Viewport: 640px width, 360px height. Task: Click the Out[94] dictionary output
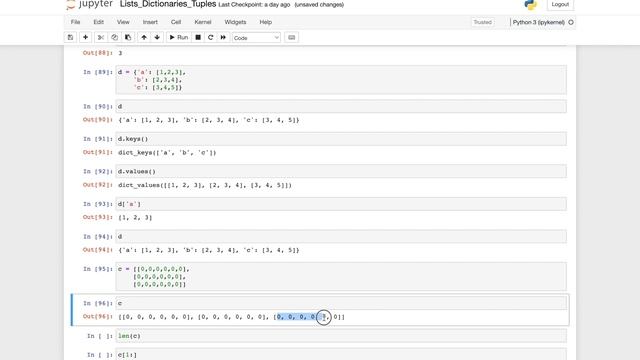point(209,250)
